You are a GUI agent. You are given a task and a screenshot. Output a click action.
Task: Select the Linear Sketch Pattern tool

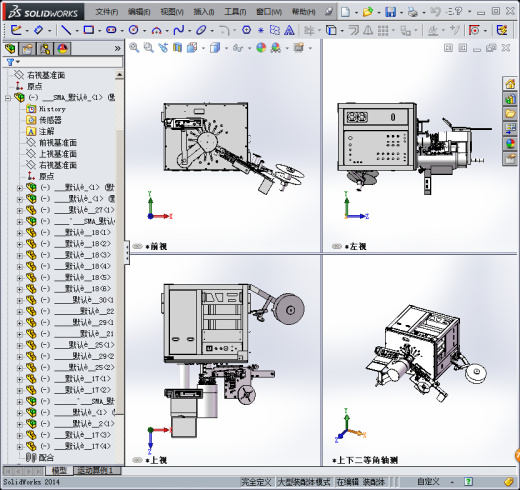tap(383, 30)
